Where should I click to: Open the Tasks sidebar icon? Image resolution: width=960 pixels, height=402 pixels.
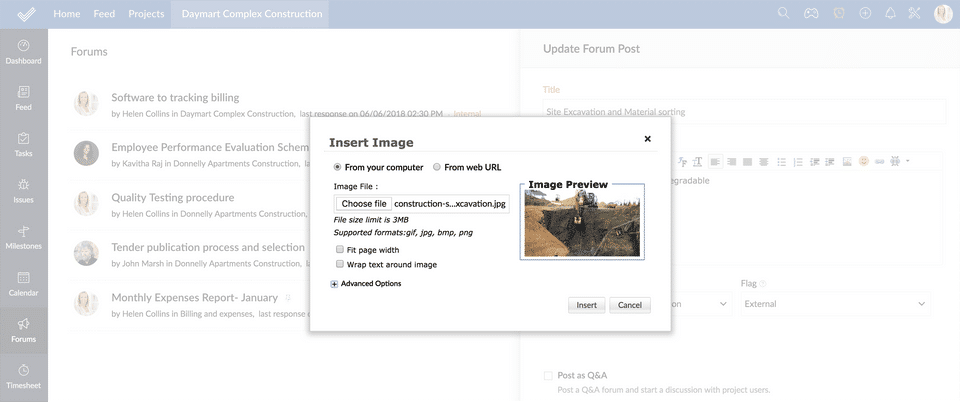(x=23, y=143)
